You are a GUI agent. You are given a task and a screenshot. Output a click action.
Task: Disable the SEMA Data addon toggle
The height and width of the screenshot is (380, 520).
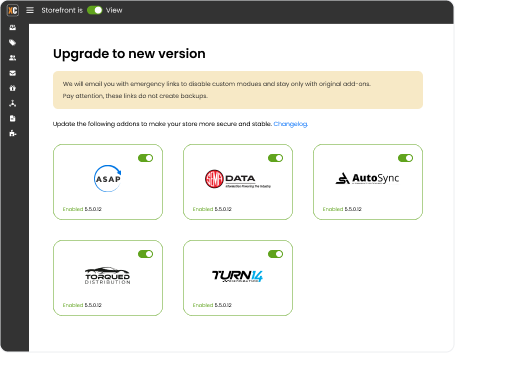[276, 158]
